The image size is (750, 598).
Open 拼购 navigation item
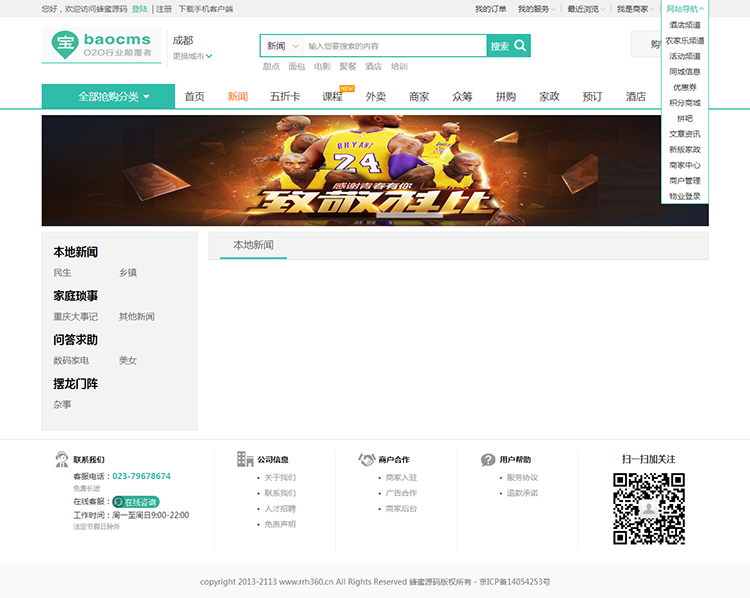click(x=506, y=97)
